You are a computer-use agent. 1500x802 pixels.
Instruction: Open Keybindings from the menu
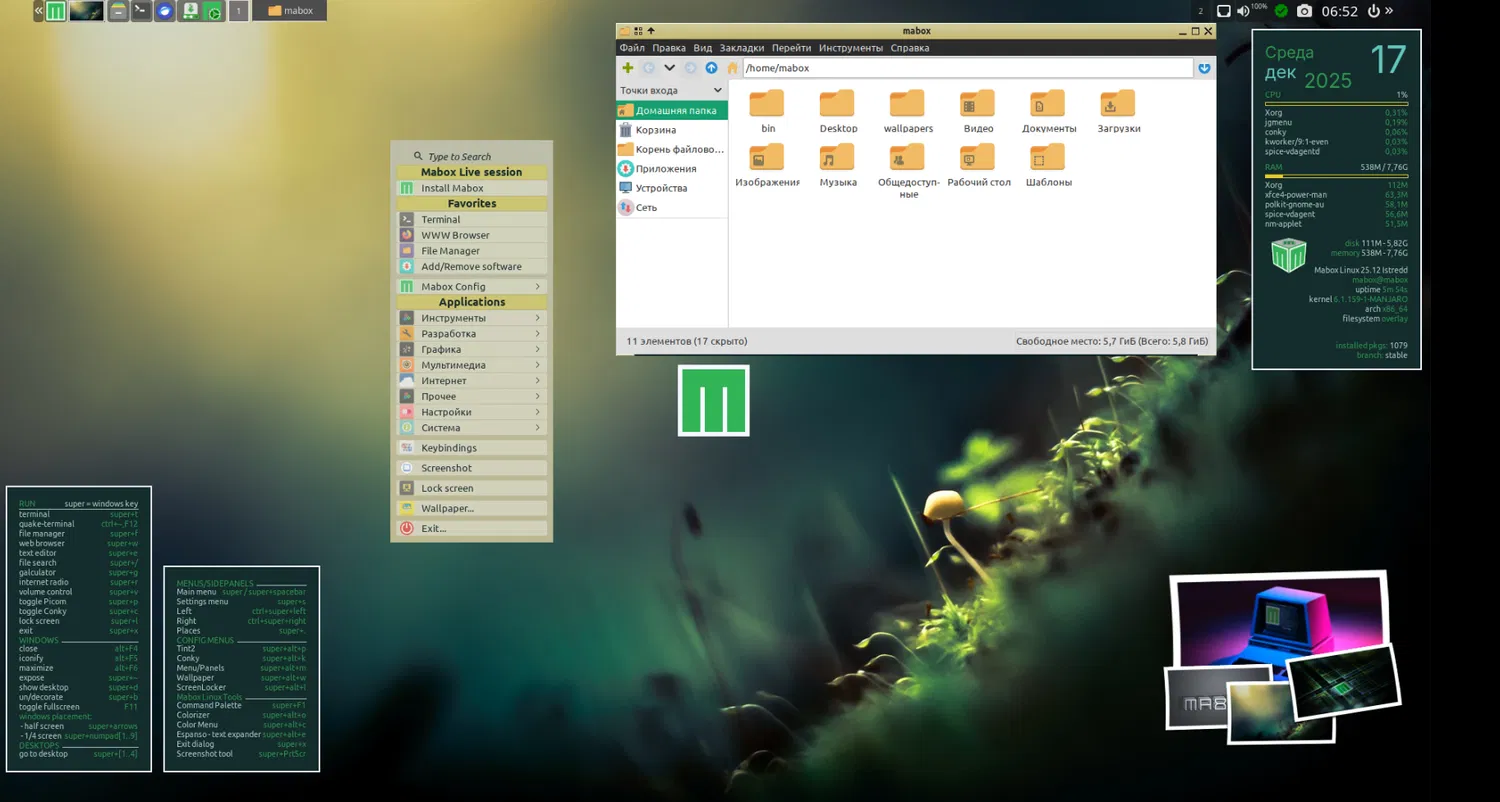click(472, 448)
